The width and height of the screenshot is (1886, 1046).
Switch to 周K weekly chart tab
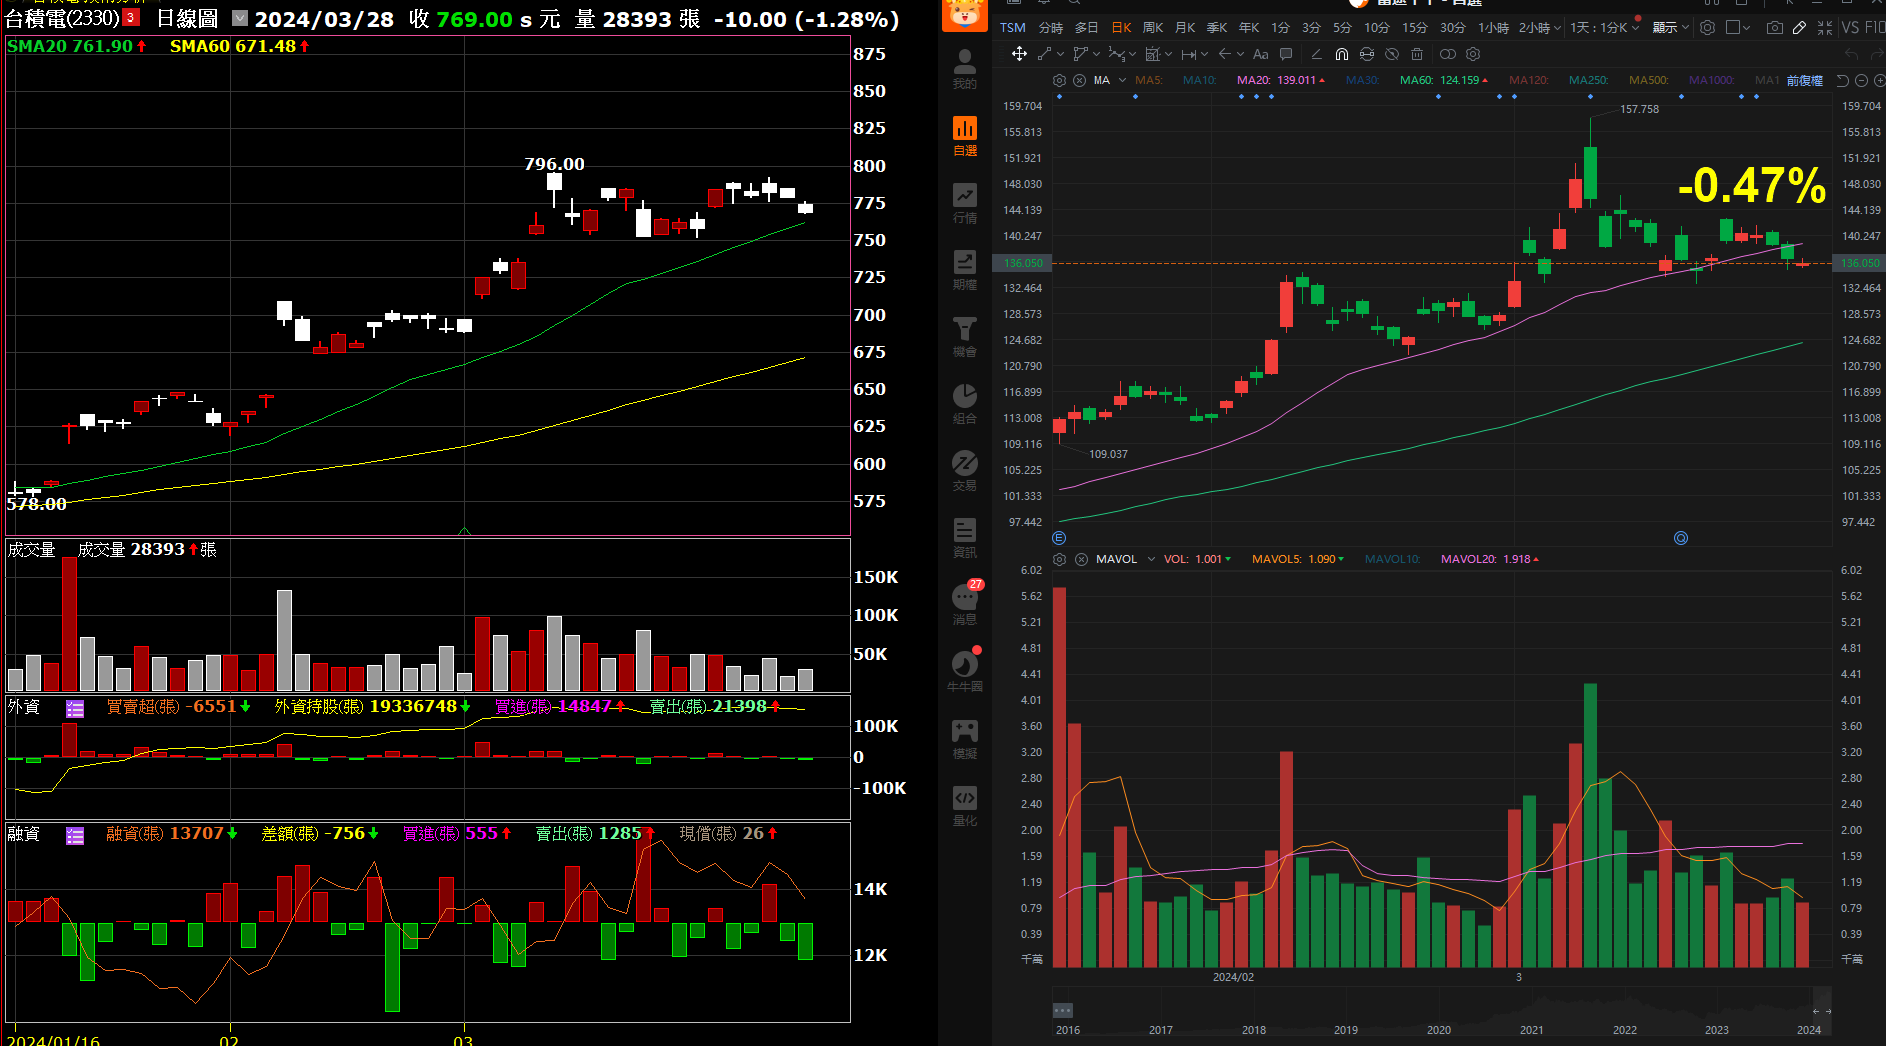point(1153,28)
